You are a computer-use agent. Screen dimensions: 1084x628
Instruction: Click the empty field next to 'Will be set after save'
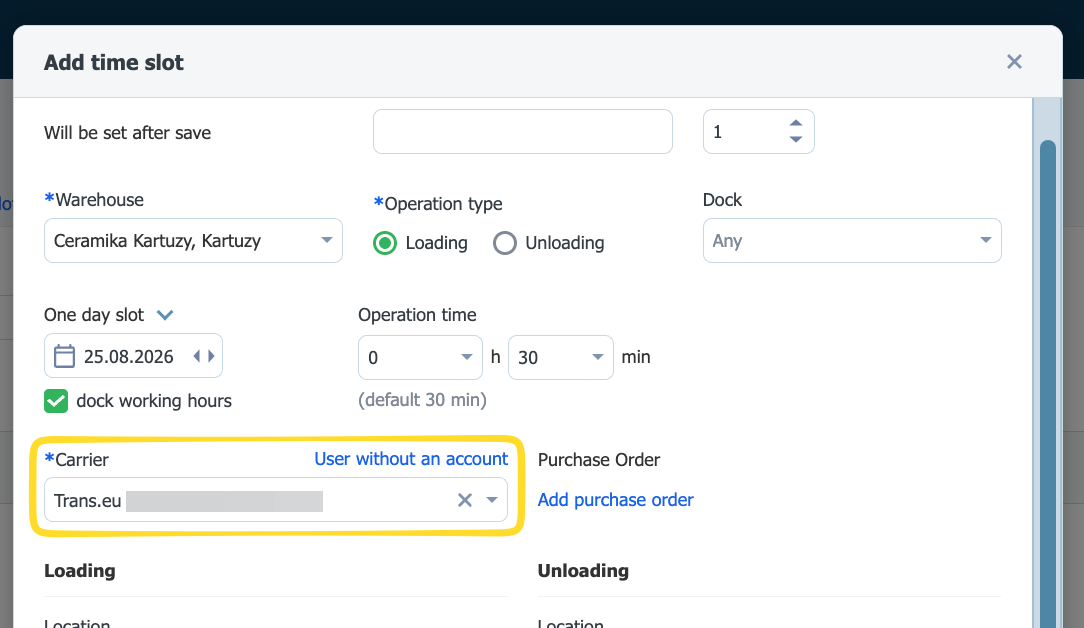coord(523,131)
